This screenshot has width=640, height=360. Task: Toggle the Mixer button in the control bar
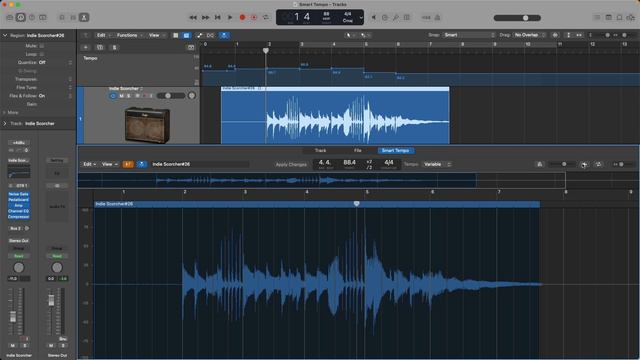[x=73, y=18]
